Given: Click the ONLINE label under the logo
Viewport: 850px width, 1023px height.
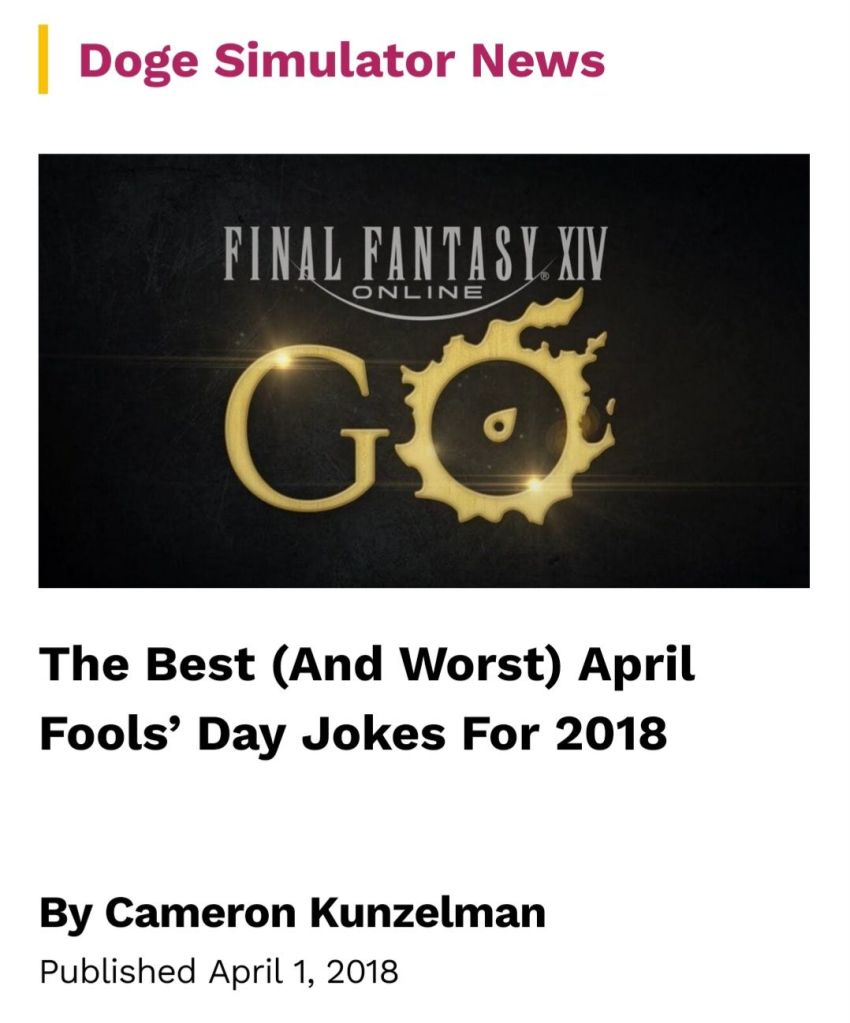Looking at the screenshot, I should (x=419, y=293).
